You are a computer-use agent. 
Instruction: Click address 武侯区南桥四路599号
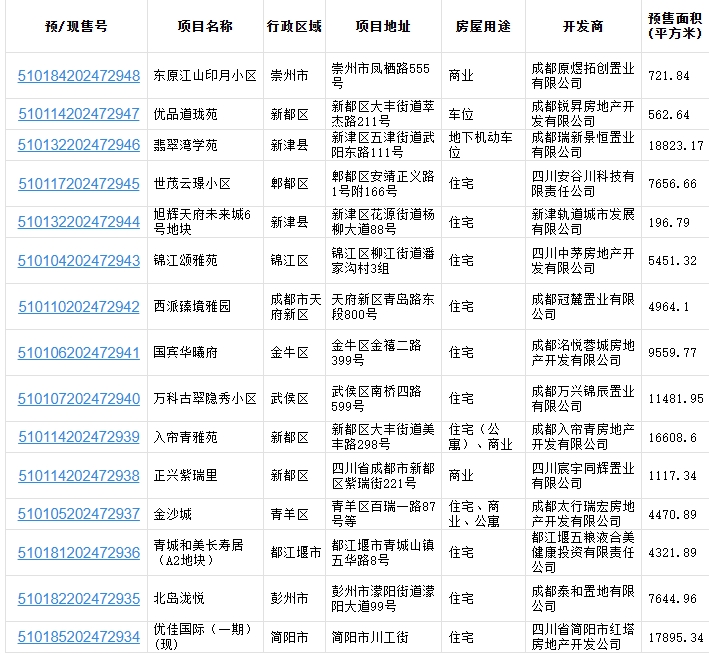376,398
